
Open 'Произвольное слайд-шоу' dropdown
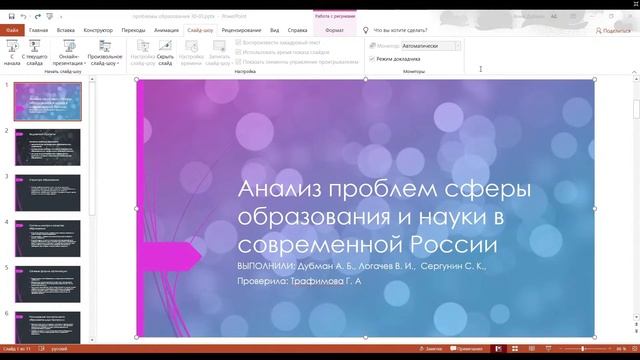pos(105,53)
